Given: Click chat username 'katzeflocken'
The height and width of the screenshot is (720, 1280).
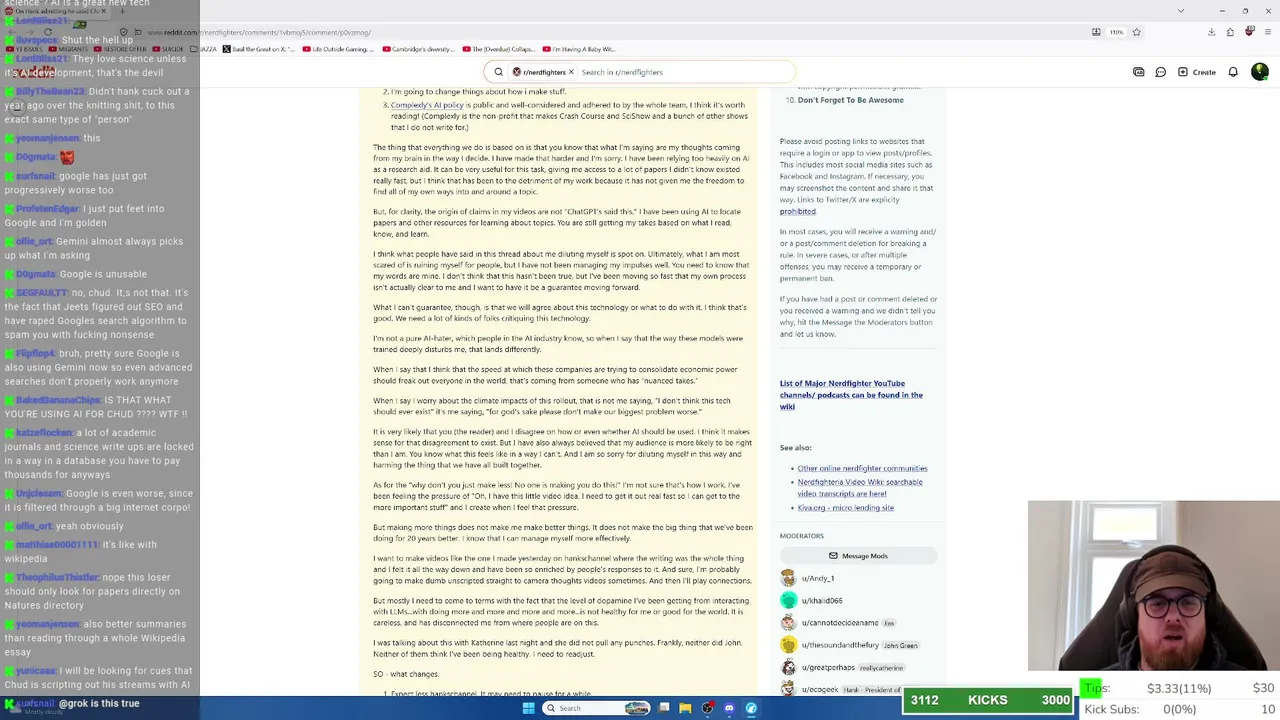Looking at the screenshot, I should click(44, 433).
